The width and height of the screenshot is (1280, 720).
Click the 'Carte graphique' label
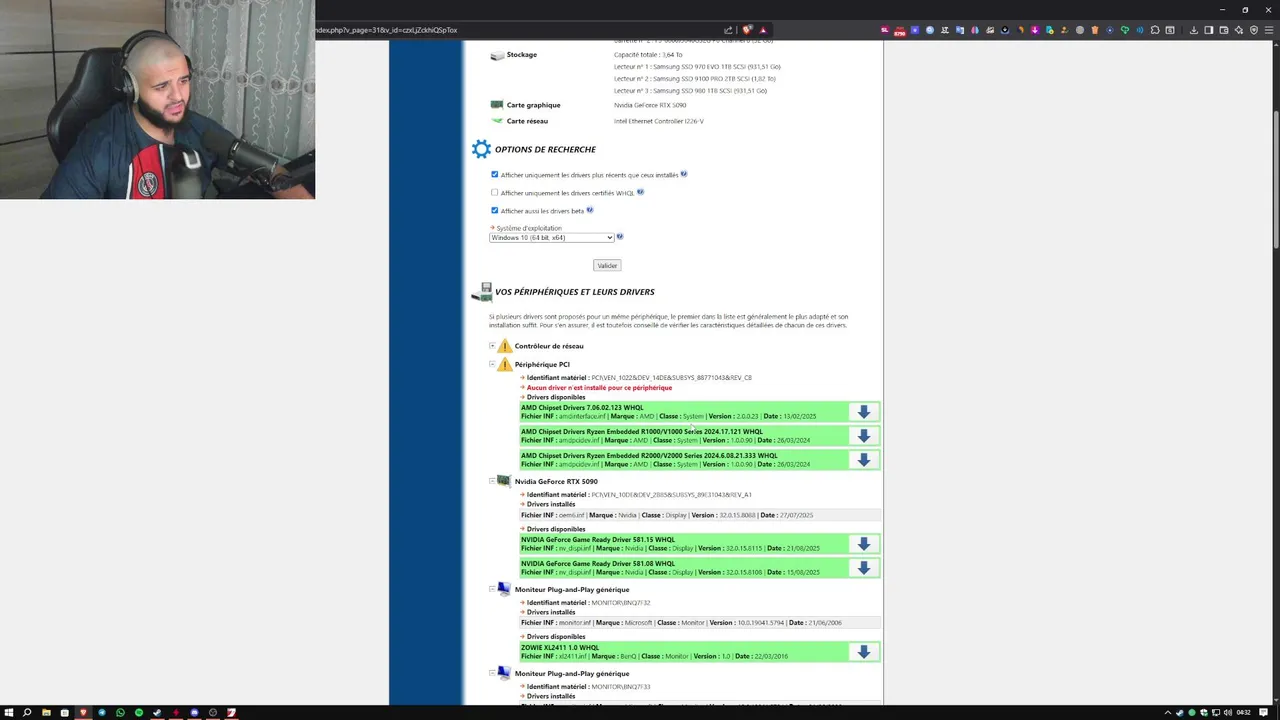[533, 105]
